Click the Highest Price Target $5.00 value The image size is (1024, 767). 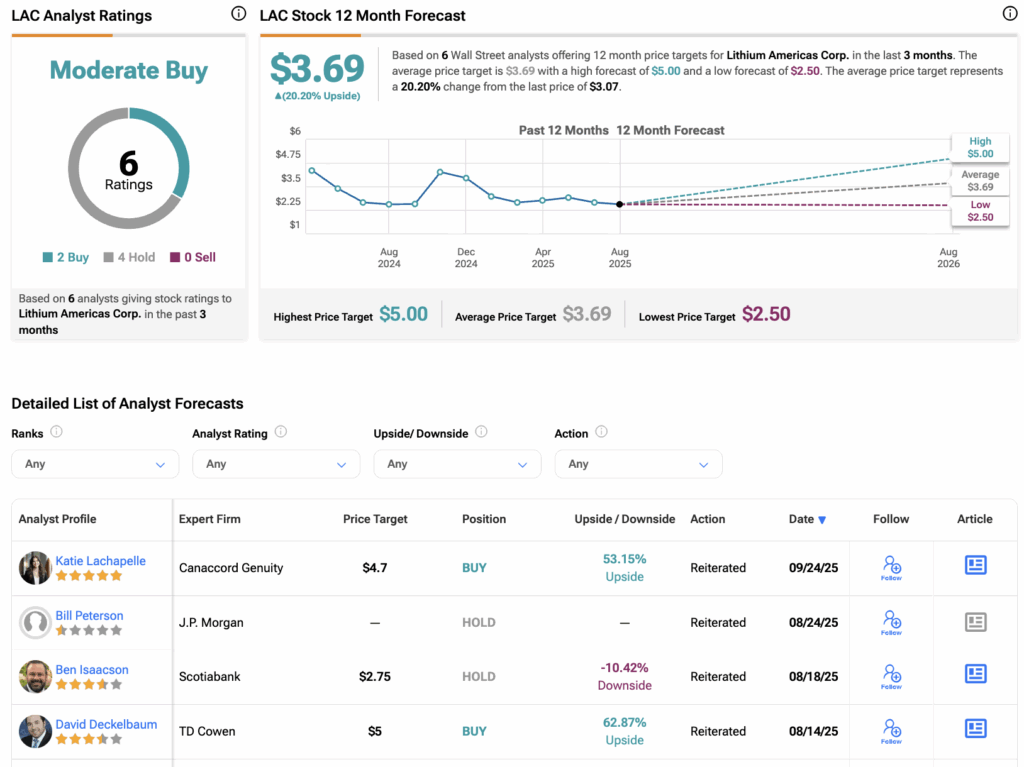point(404,314)
